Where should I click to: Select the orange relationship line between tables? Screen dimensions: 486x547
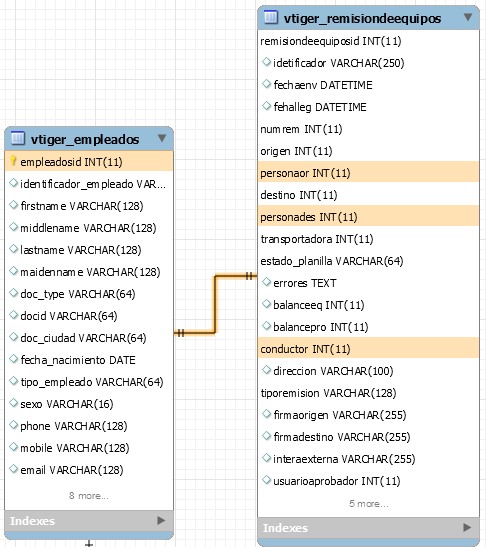(x=215, y=304)
